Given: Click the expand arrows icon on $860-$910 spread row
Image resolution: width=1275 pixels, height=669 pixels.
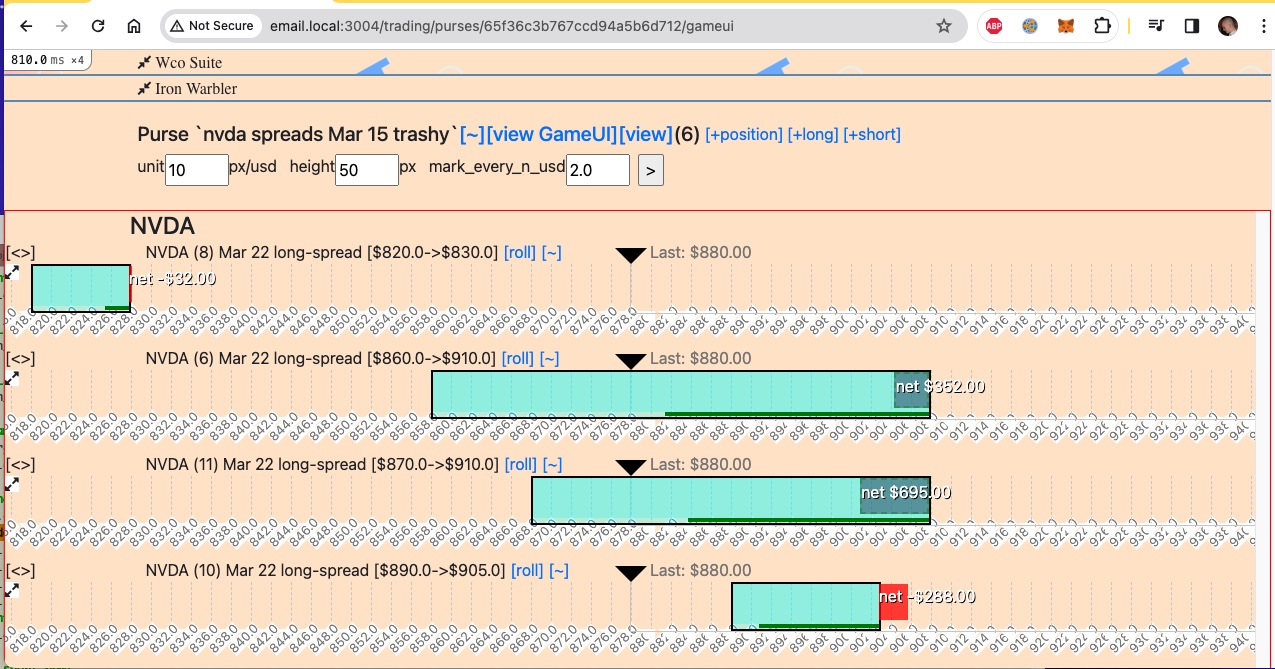Looking at the screenshot, I should (x=12, y=378).
